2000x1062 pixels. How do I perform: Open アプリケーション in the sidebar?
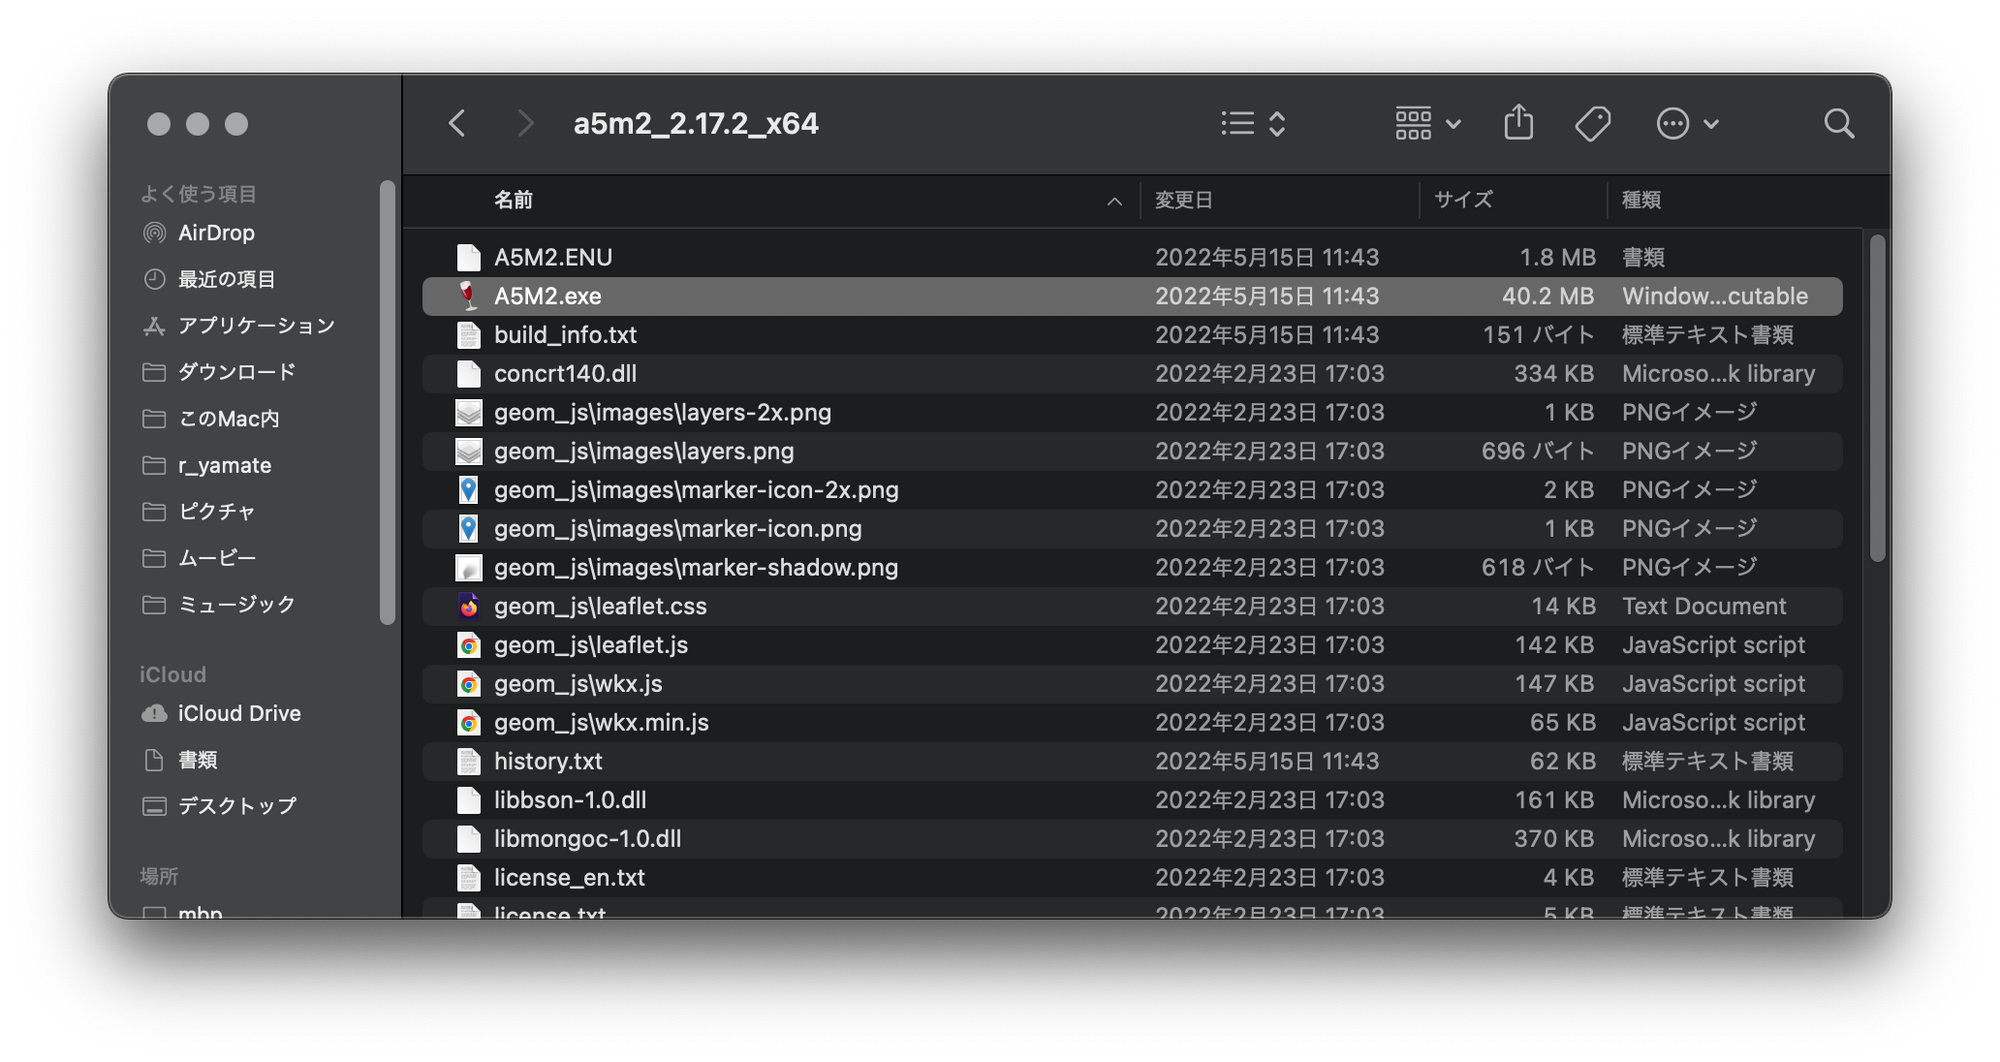tap(256, 325)
